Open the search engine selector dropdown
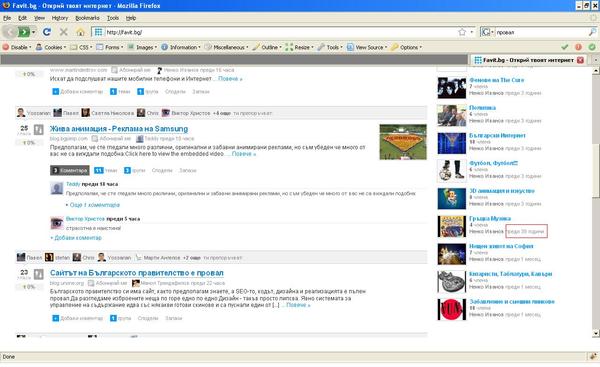Viewport: 600px width, 367px height. tap(488, 32)
